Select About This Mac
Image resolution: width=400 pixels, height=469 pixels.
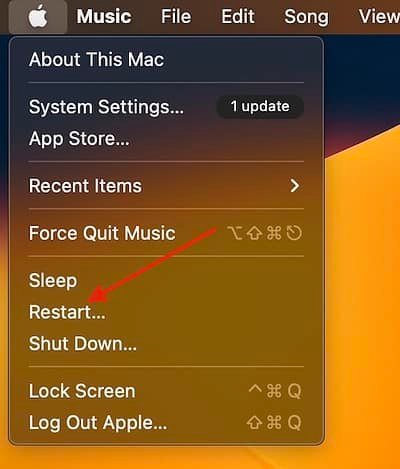(x=166, y=60)
